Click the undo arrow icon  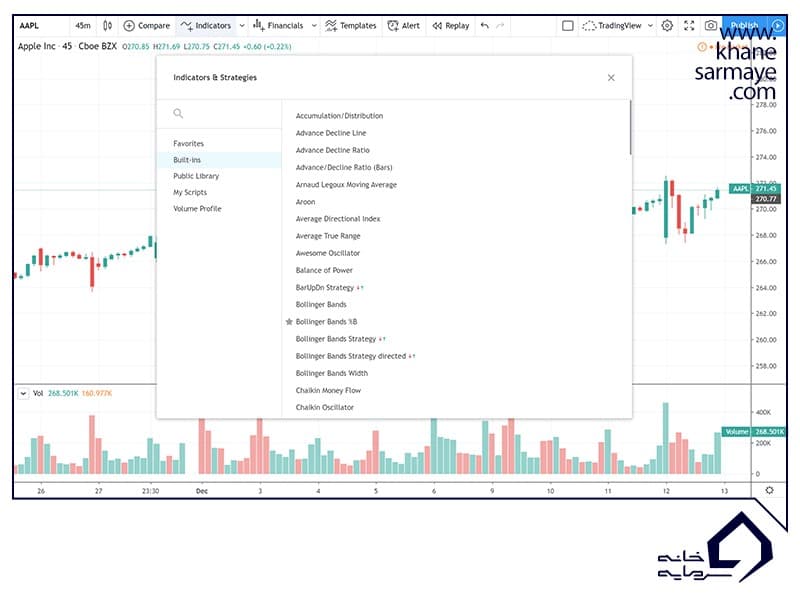click(x=485, y=26)
